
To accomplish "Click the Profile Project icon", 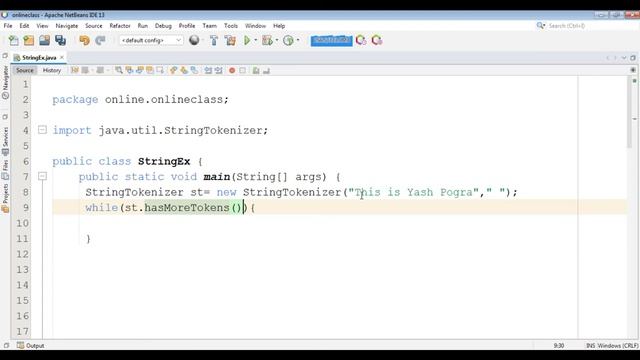I will tap(288, 40).
